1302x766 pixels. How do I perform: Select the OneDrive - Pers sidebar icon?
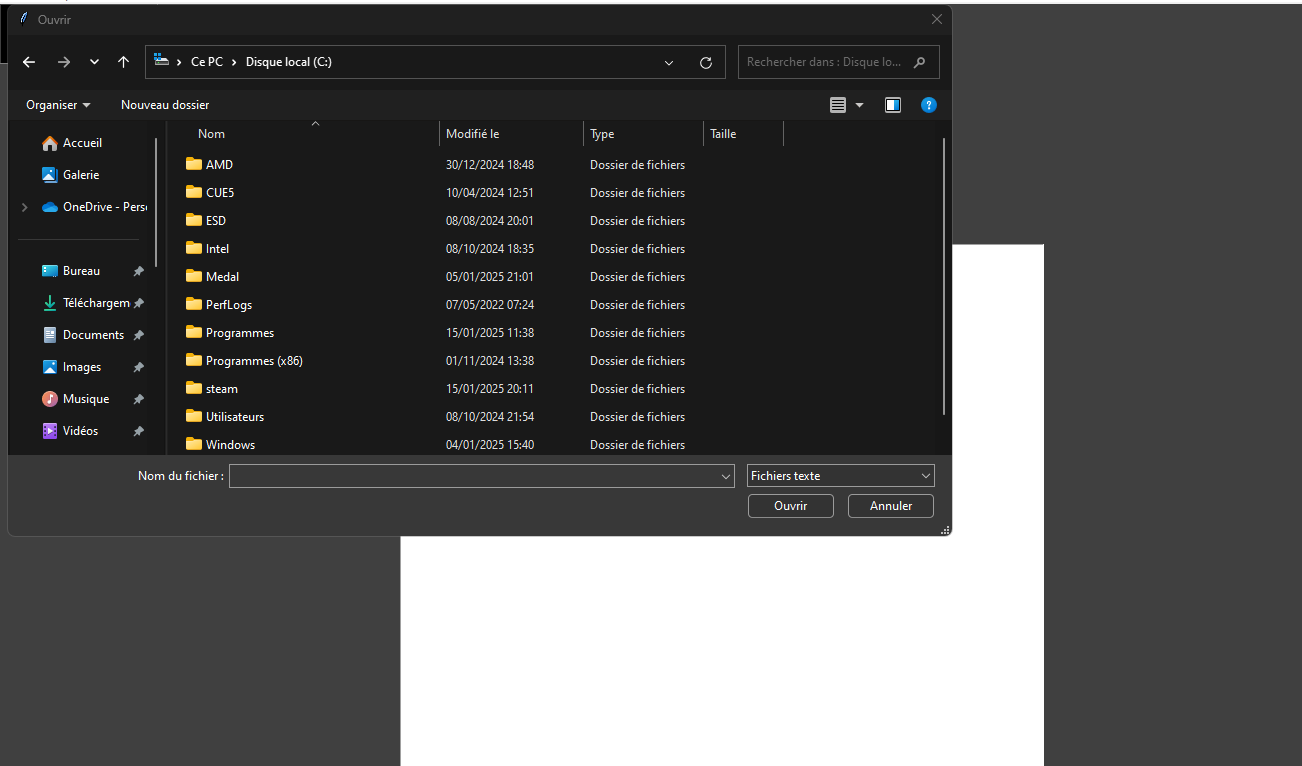[50, 206]
